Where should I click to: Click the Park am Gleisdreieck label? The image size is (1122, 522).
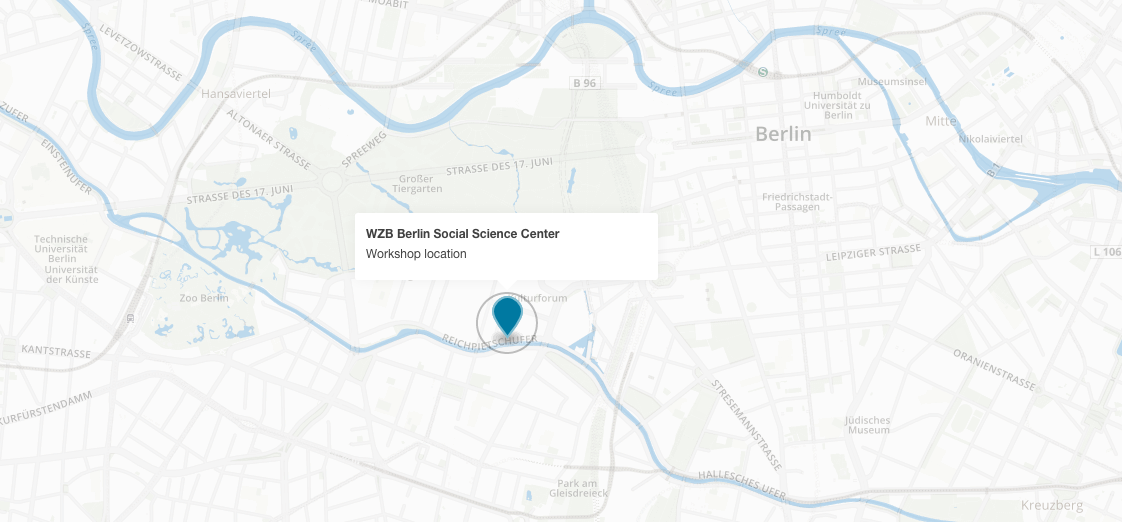[x=577, y=488]
